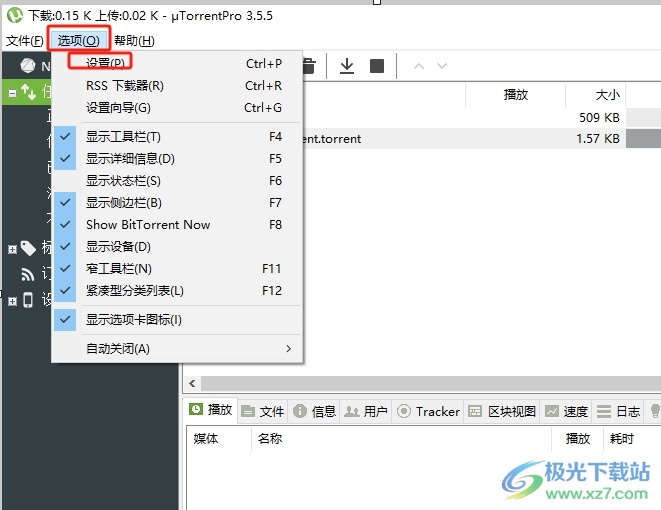Click the up-down arrows torrents sidebar icon

[x=29, y=91]
